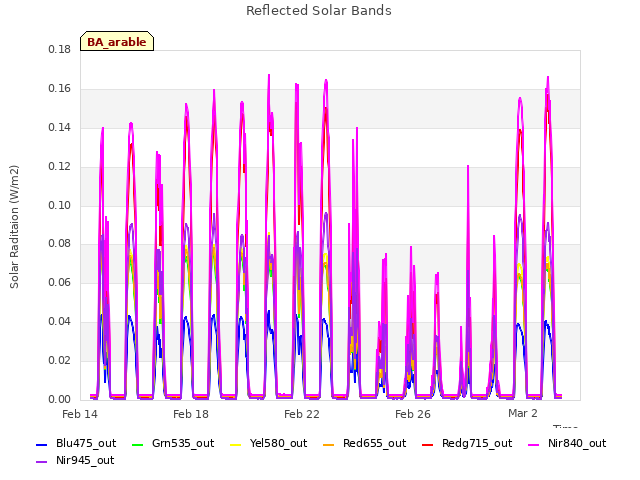Click the 0.12 y-axis tick label

(x=60, y=167)
